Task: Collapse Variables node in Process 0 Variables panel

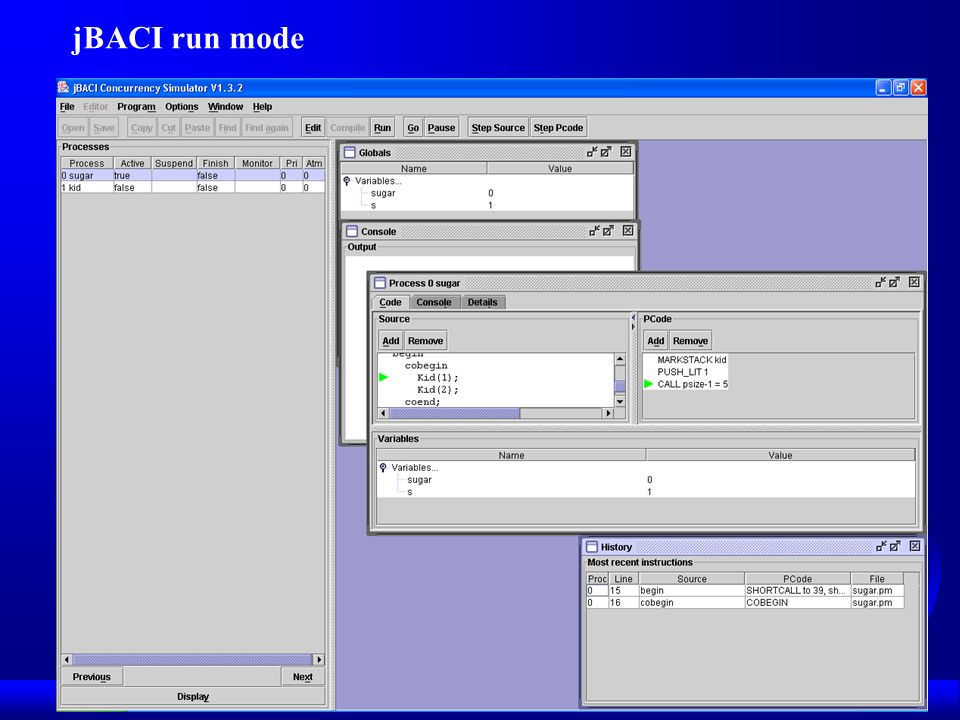Action: (383, 467)
